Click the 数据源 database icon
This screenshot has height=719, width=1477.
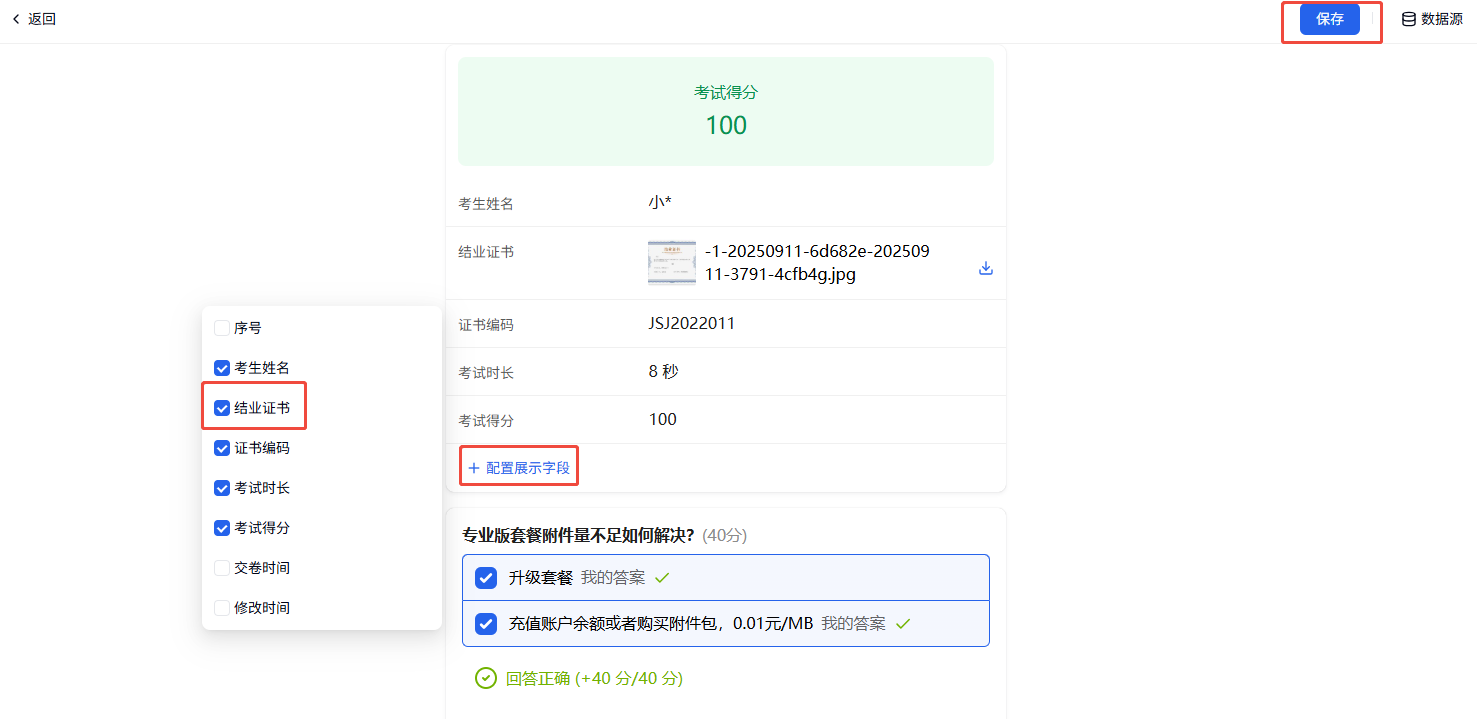pyautogui.click(x=1408, y=19)
